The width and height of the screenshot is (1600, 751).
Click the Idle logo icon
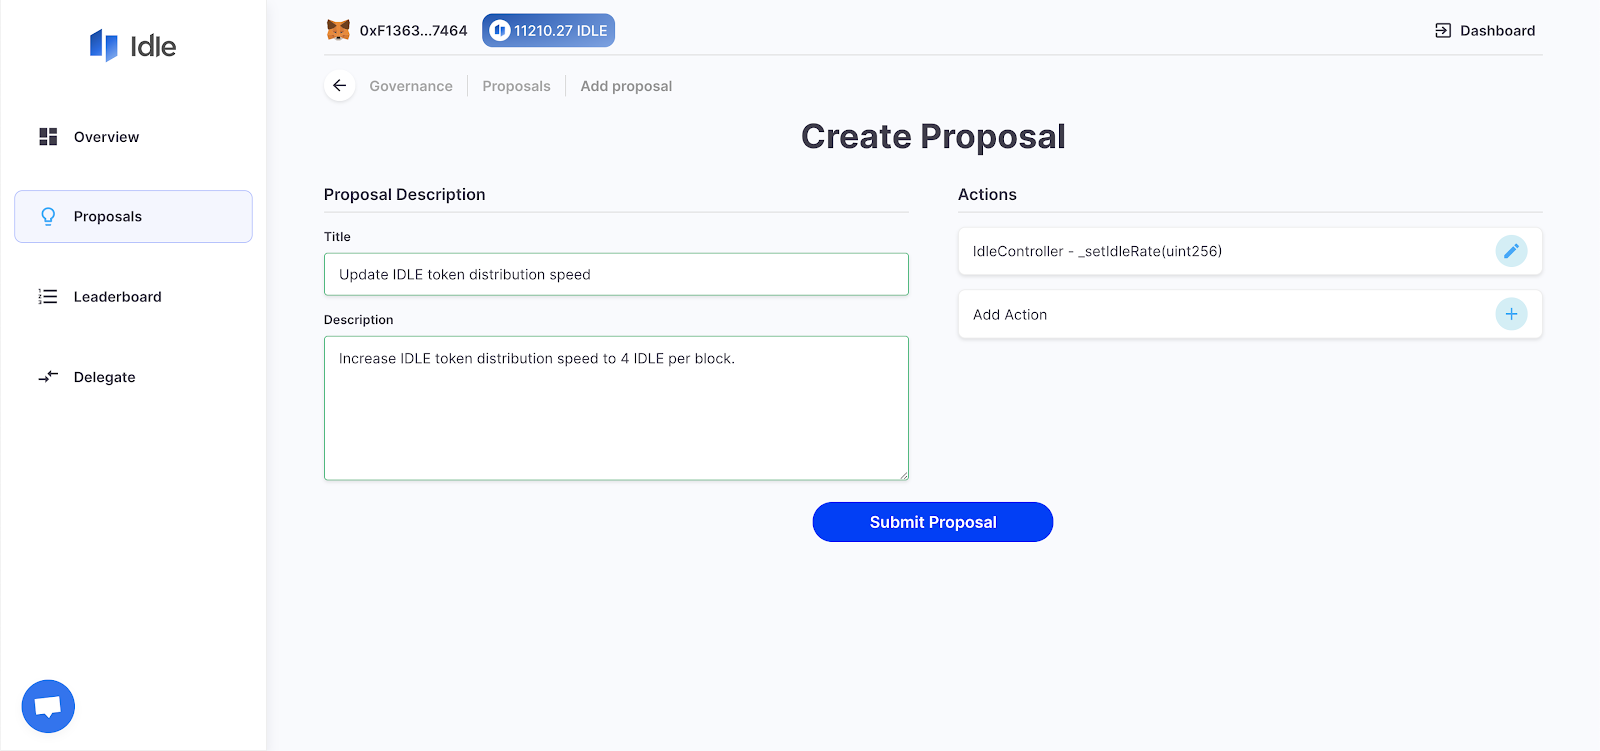click(x=104, y=45)
